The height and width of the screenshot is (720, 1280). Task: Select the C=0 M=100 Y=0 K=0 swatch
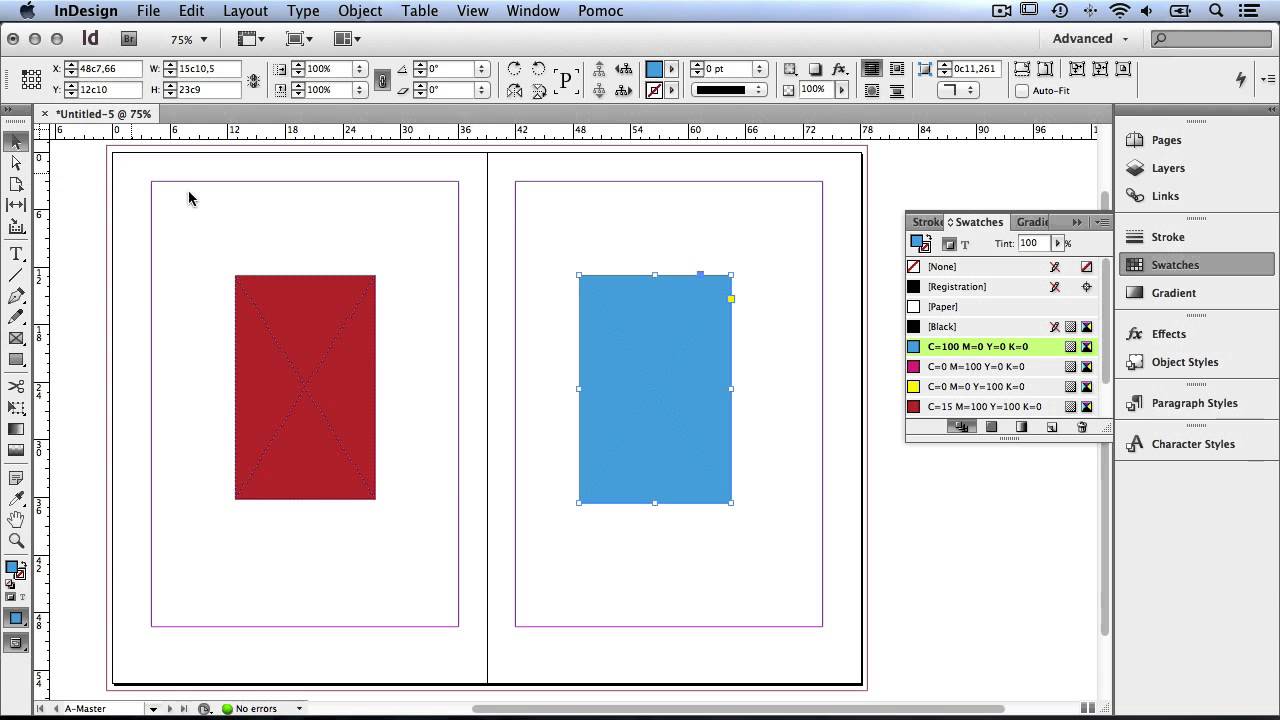pyautogui.click(x=1001, y=367)
